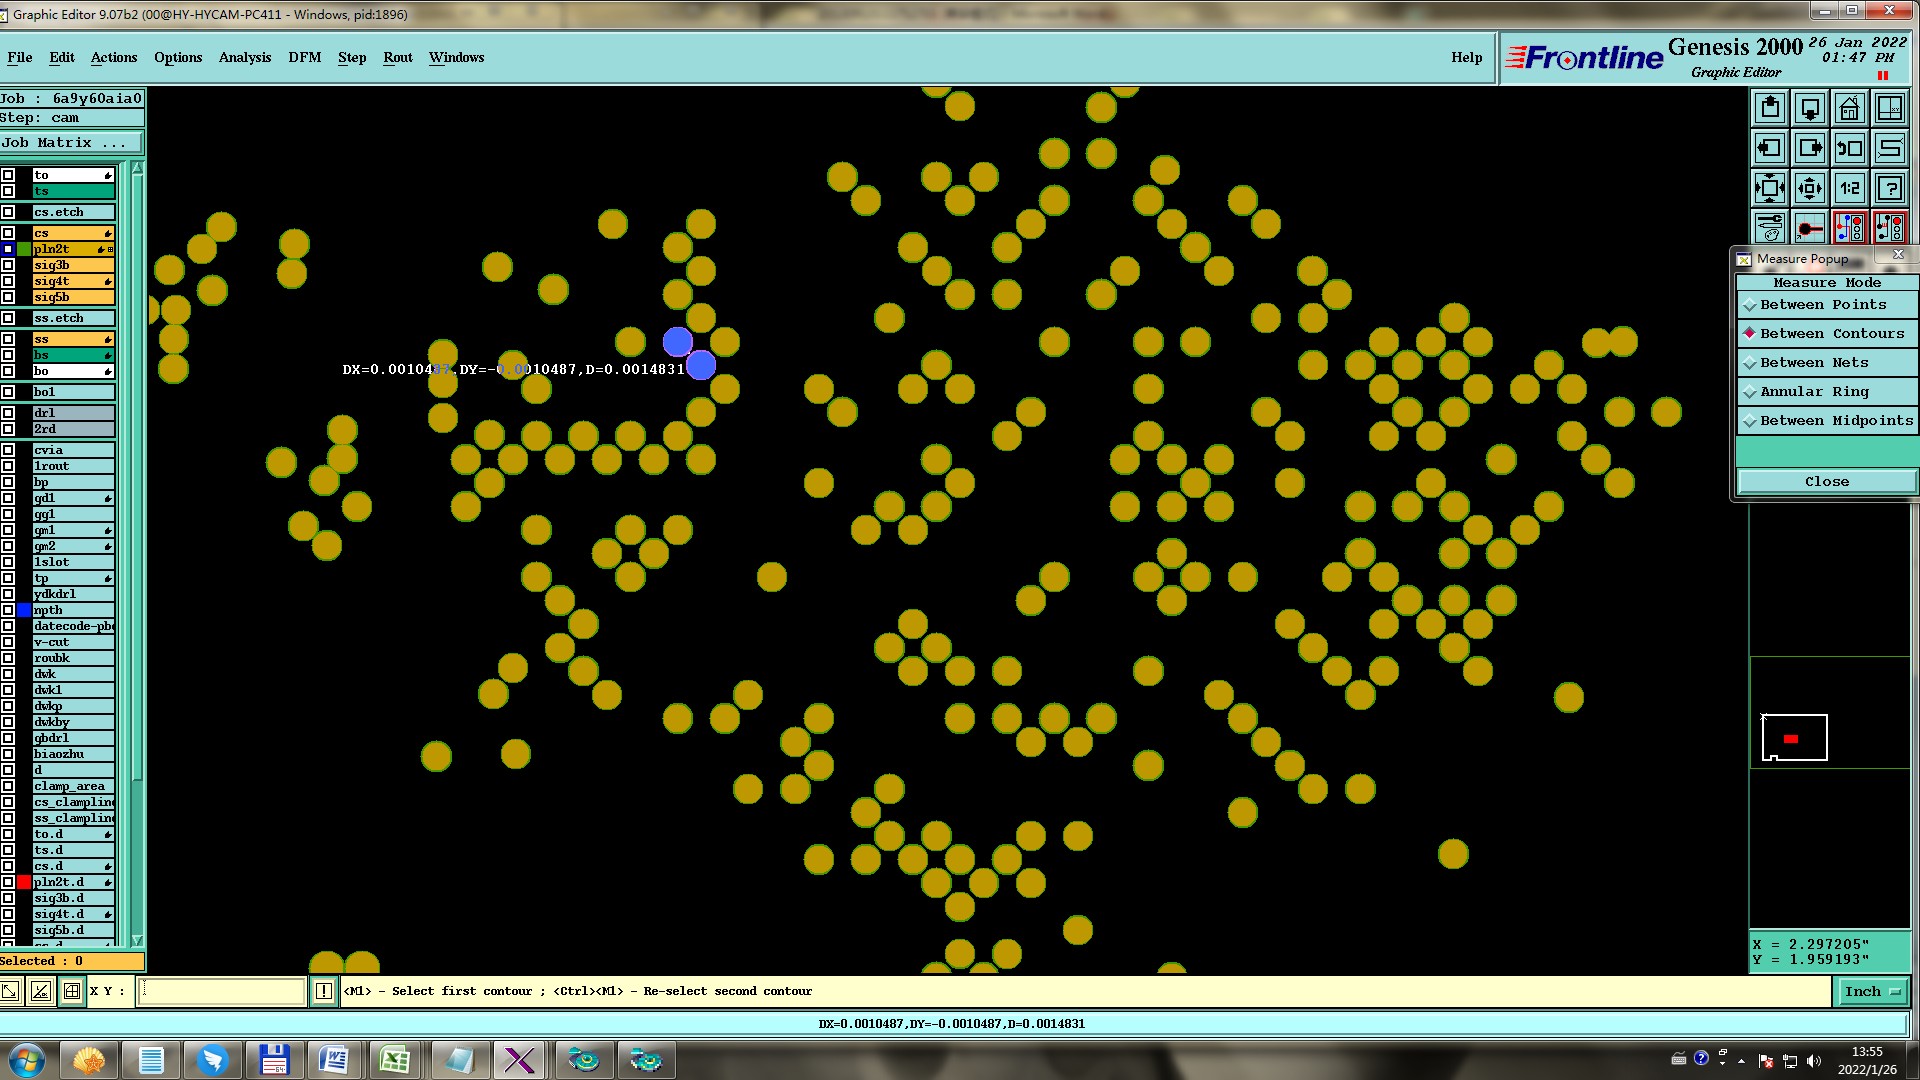This screenshot has height=1080, width=1920.
Task: Open the Job Matrix expander
Action: point(64,143)
